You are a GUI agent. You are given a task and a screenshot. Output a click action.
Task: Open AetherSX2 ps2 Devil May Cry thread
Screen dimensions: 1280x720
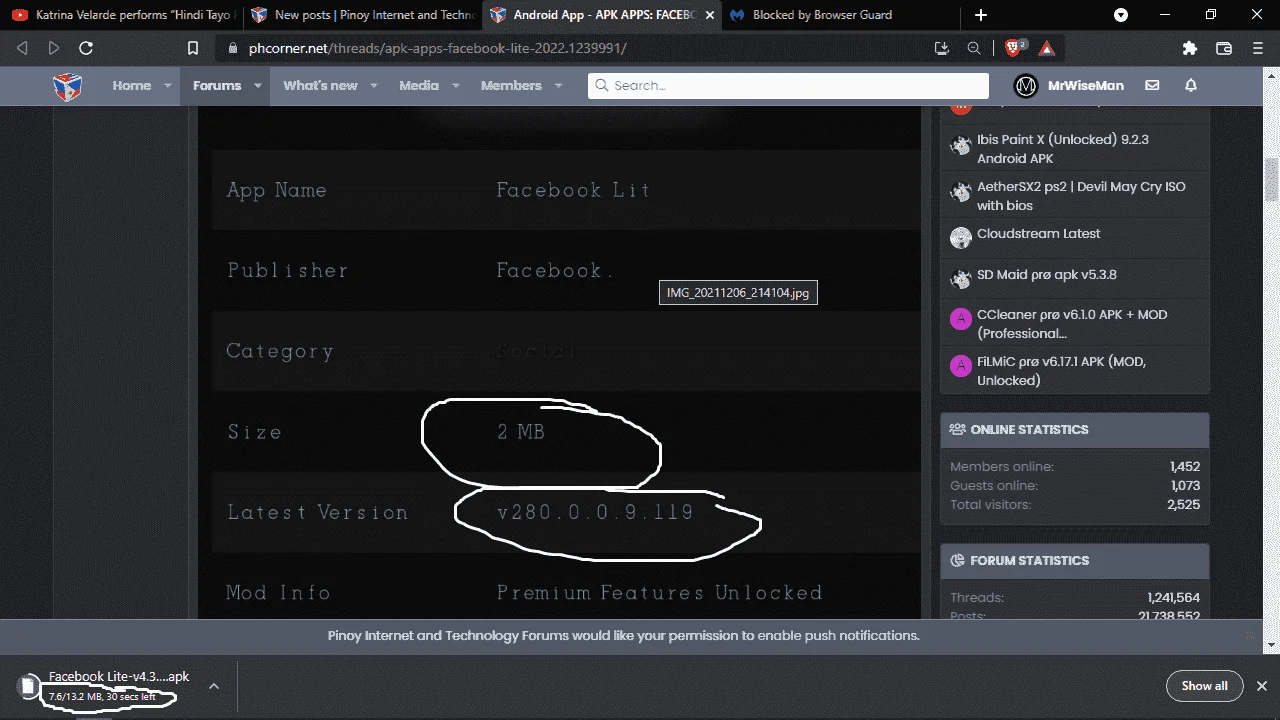(1081, 196)
